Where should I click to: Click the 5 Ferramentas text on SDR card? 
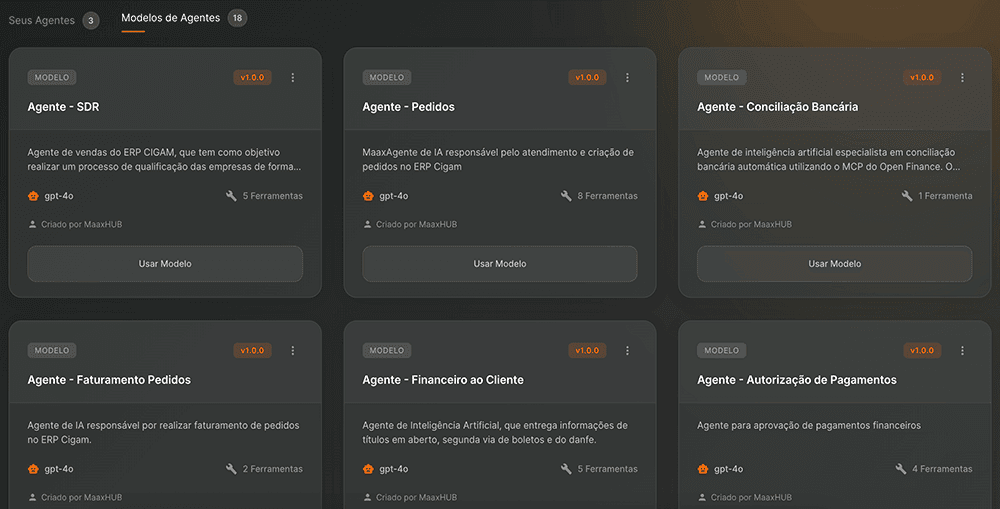click(x=272, y=196)
